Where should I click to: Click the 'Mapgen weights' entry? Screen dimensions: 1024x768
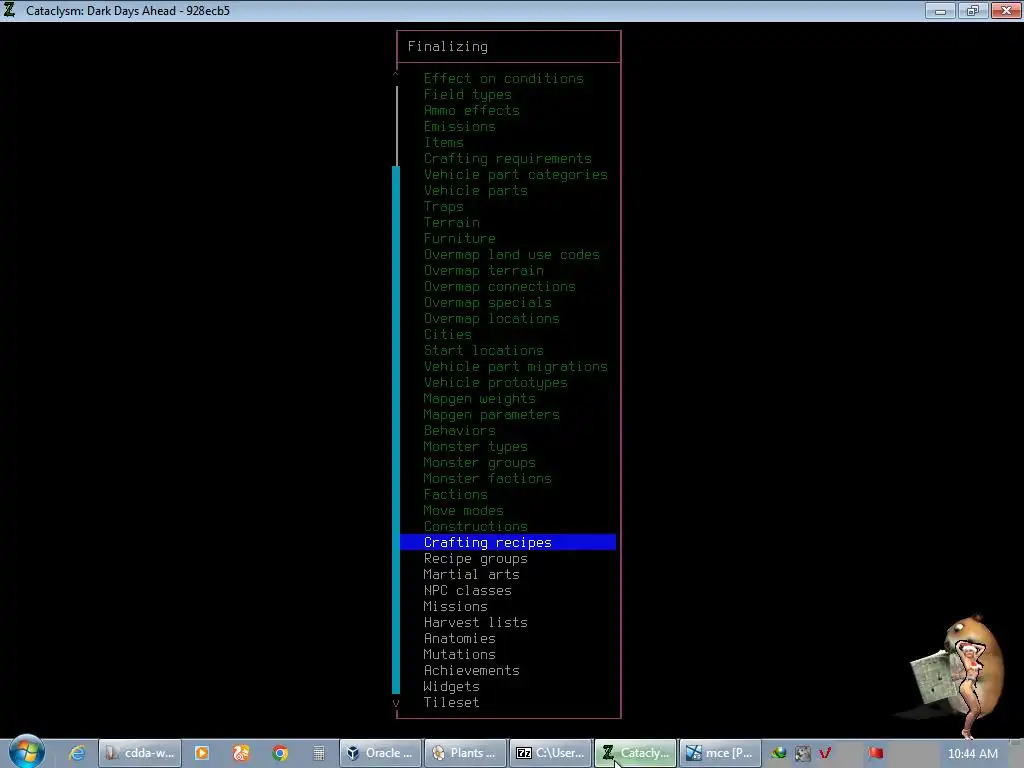tap(479, 398)
